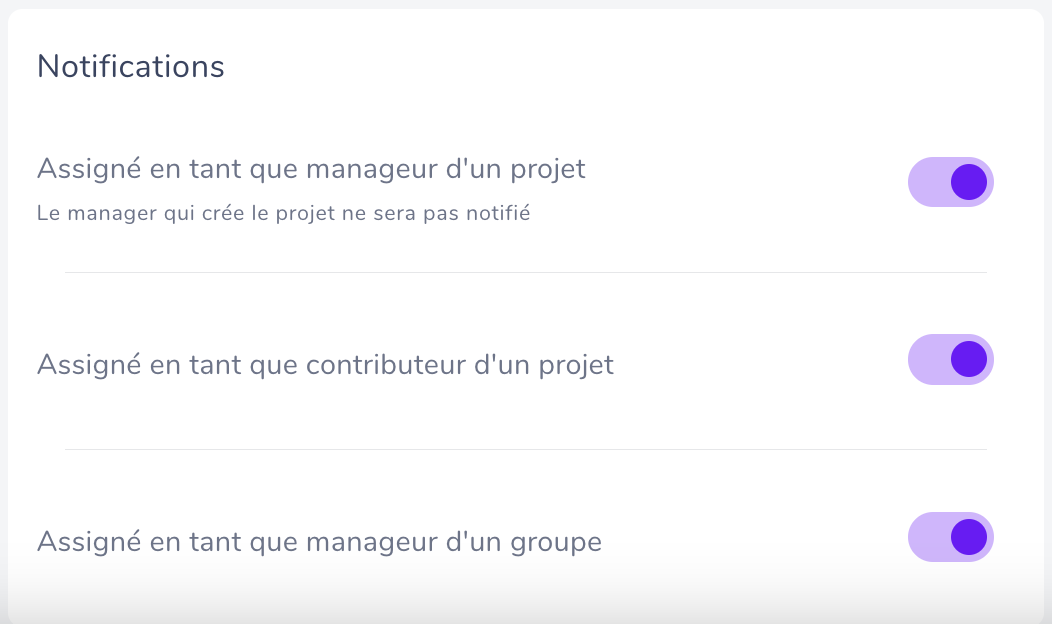The width and height of the screenshot is (1052, 624).
Task: Disable the project manager assignment notification toggle
Action: pos(951,182)
